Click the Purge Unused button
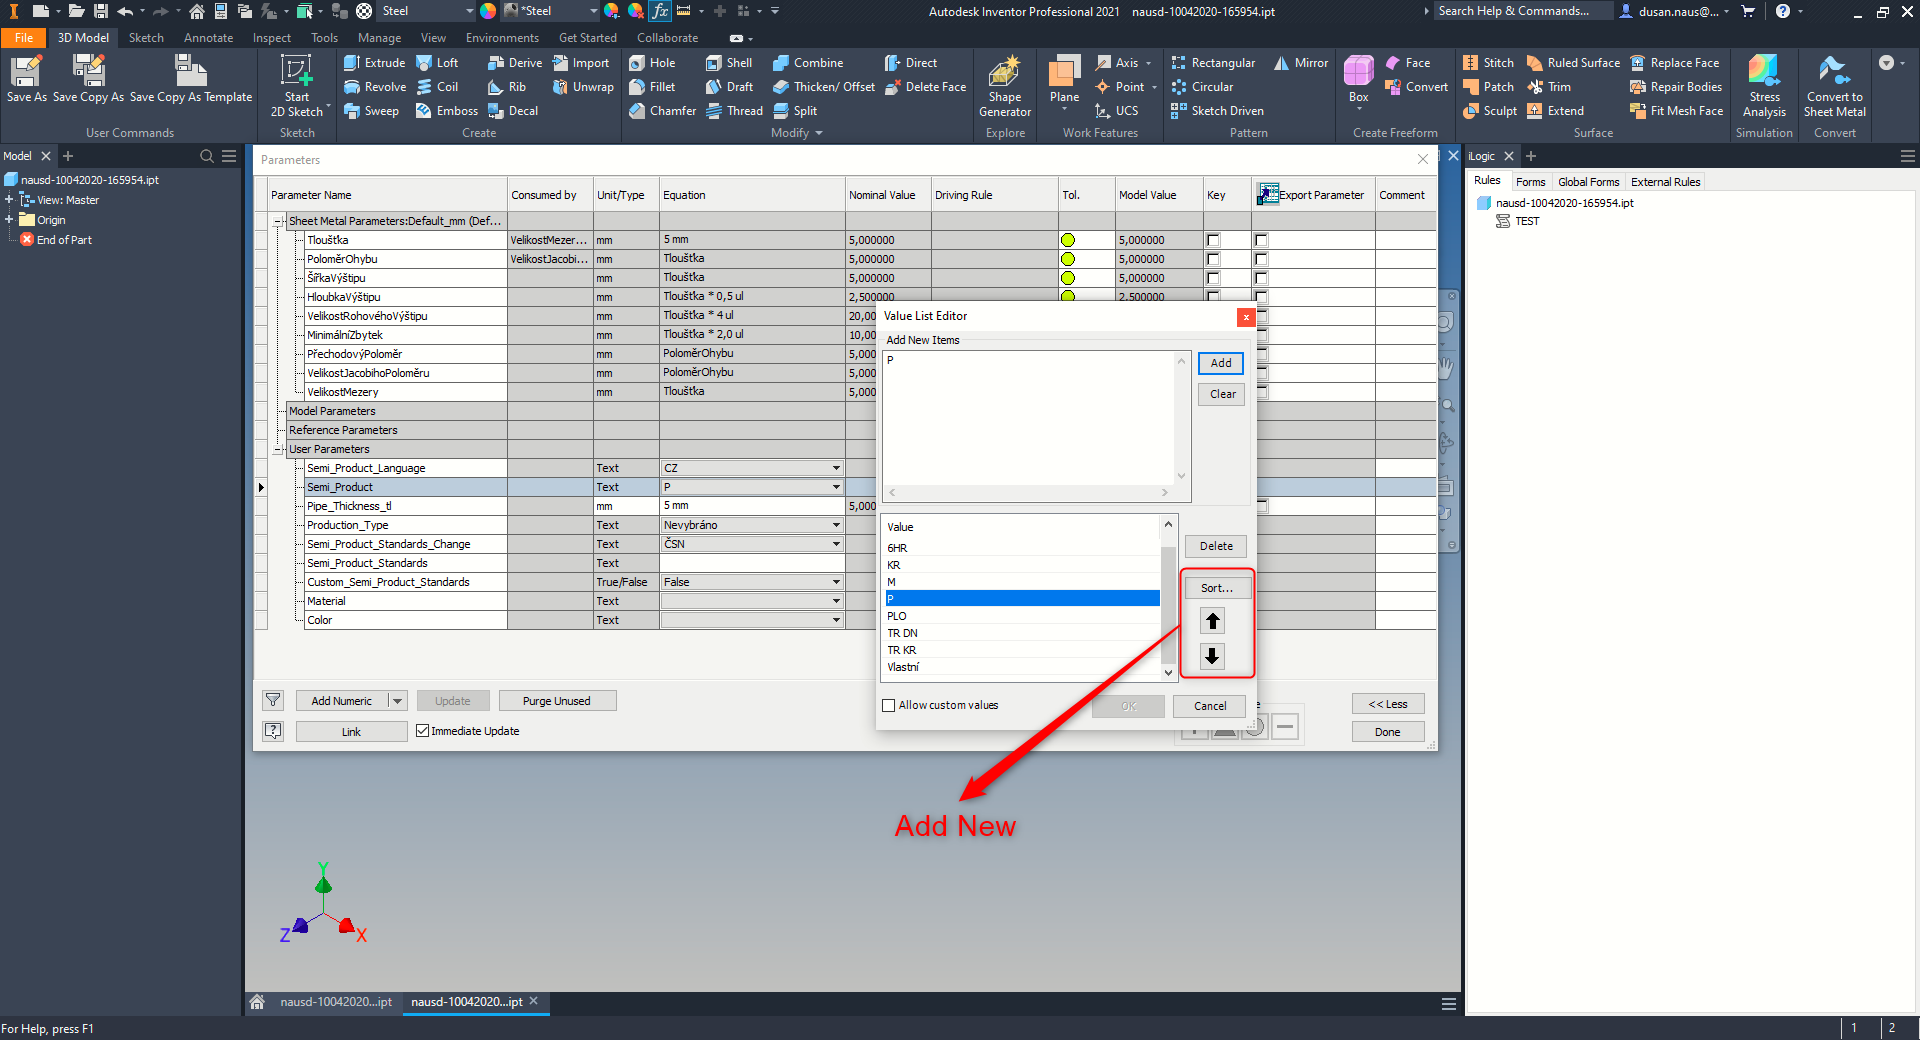Viewport: 1920px width, 1040px height. coord(557,700)
